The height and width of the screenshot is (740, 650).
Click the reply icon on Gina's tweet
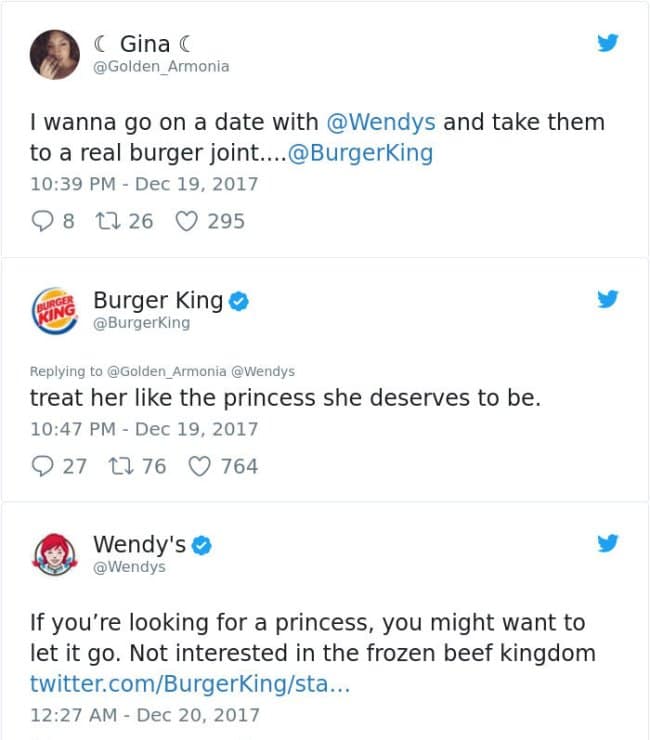pos(43,221)
